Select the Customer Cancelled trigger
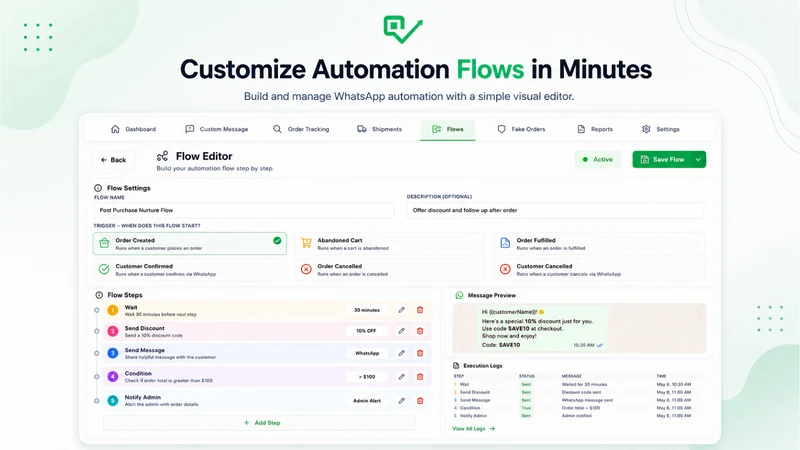Image resolution: width=800 pixels, height=450 pixels. click(599, 269)
